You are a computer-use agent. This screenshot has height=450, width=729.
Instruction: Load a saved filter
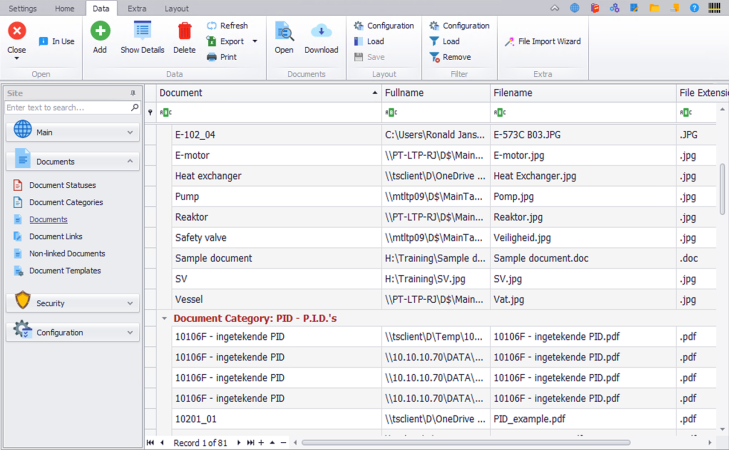(444, 41)
